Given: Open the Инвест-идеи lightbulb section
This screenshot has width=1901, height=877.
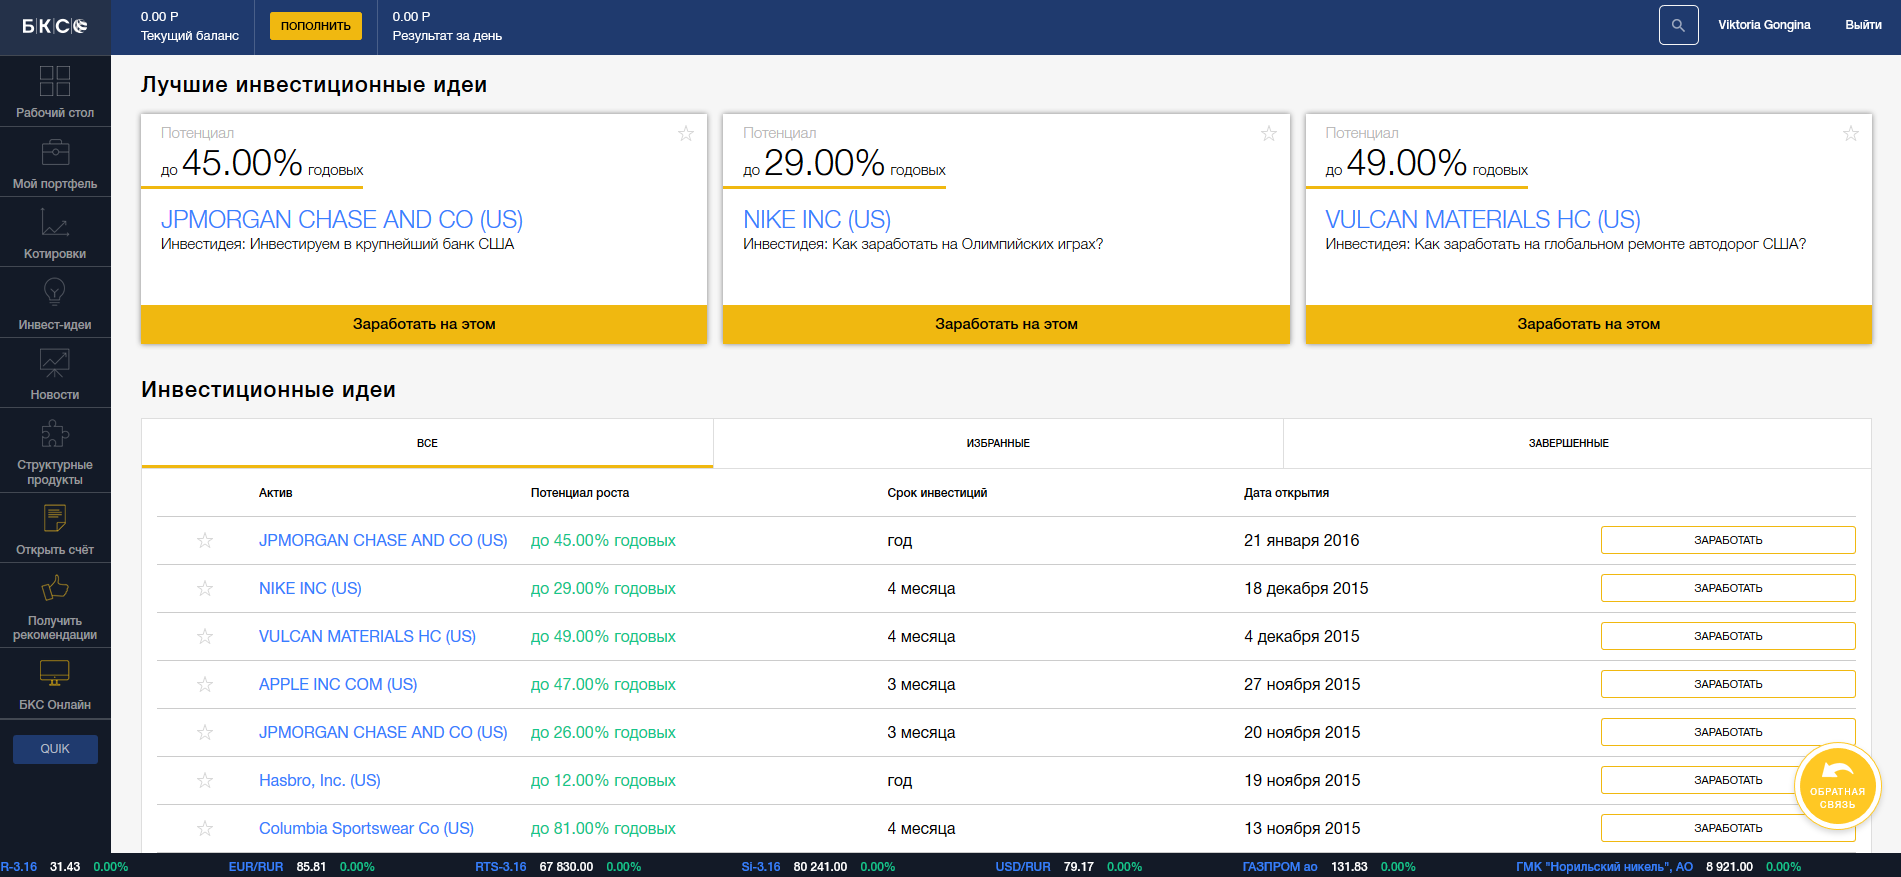Looking at the screenshot, I should click(x=55, y=303).
